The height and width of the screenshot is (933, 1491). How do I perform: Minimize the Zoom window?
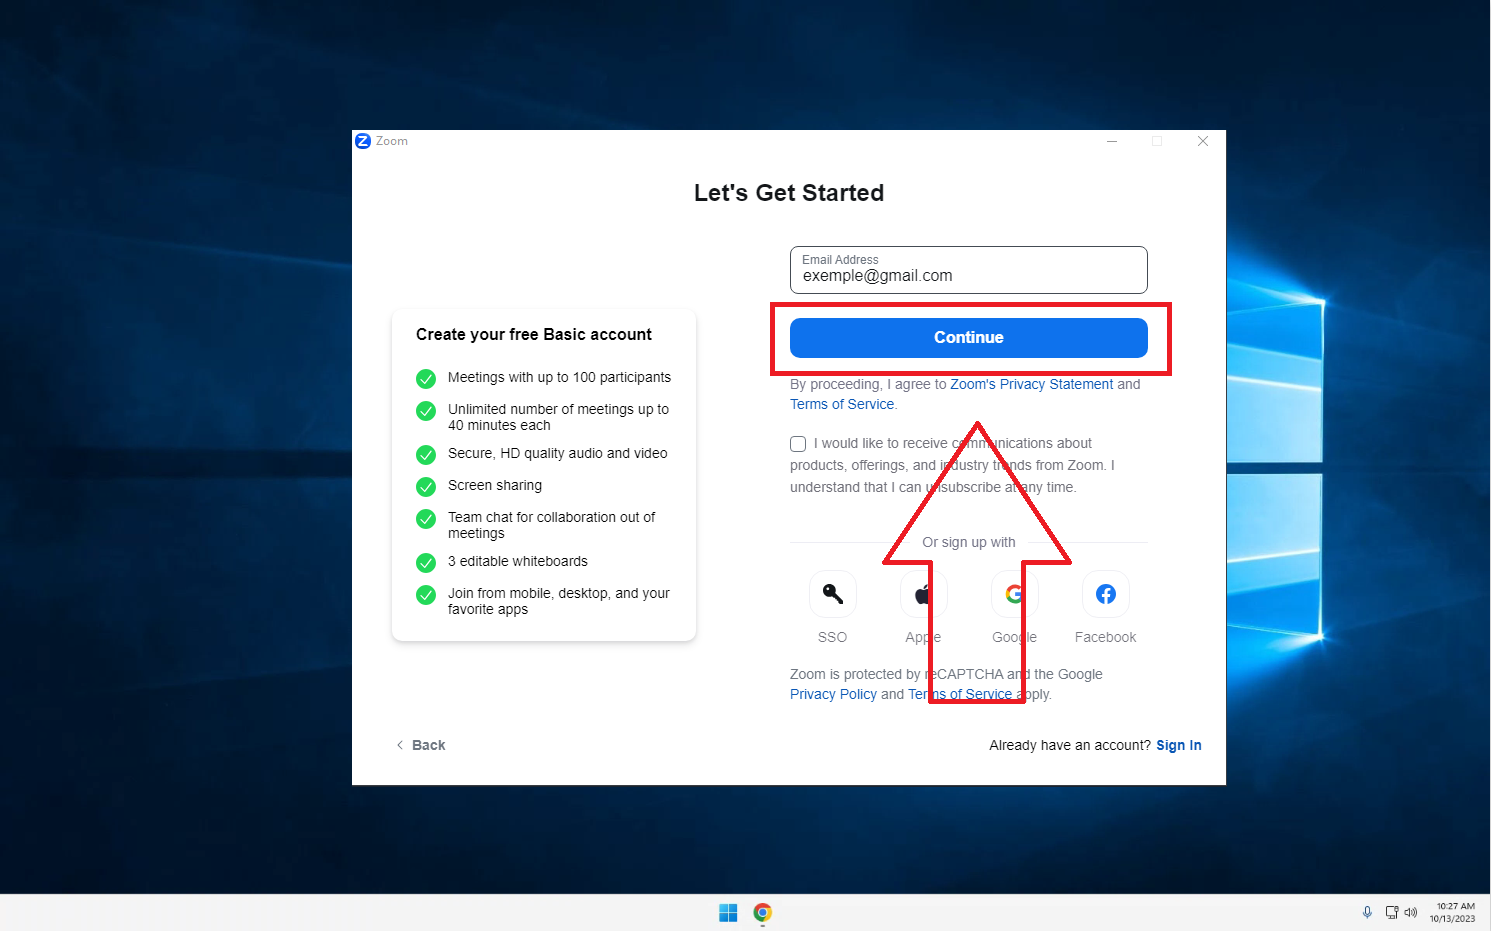[1112, 141]
